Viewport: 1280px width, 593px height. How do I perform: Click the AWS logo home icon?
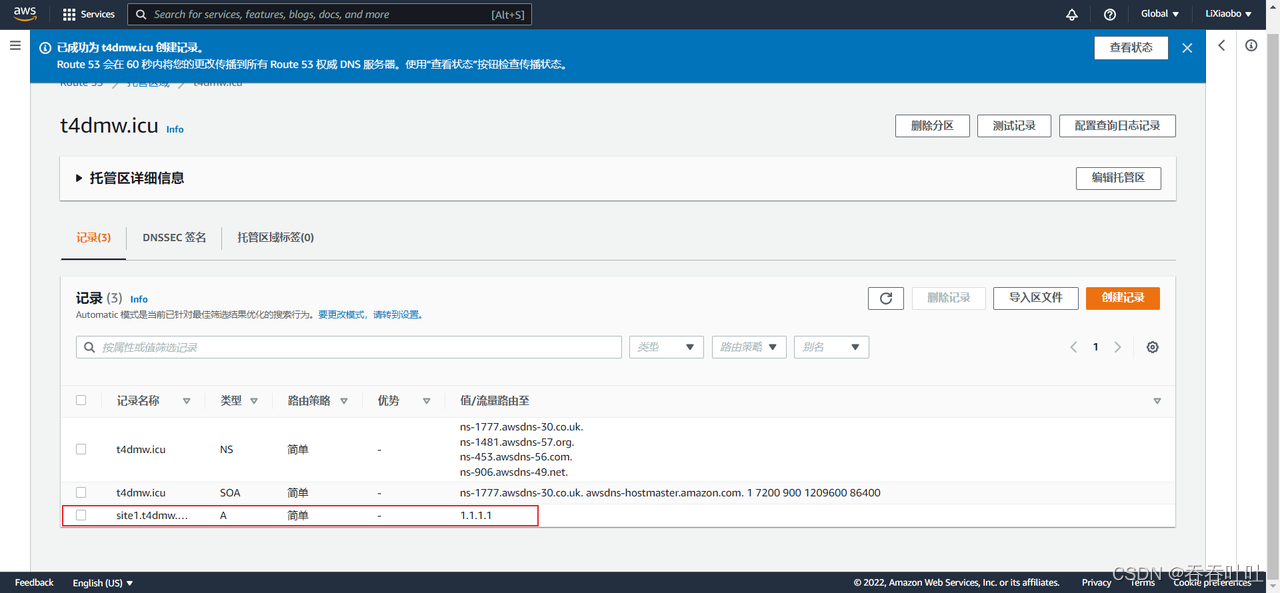click(25, 14)
